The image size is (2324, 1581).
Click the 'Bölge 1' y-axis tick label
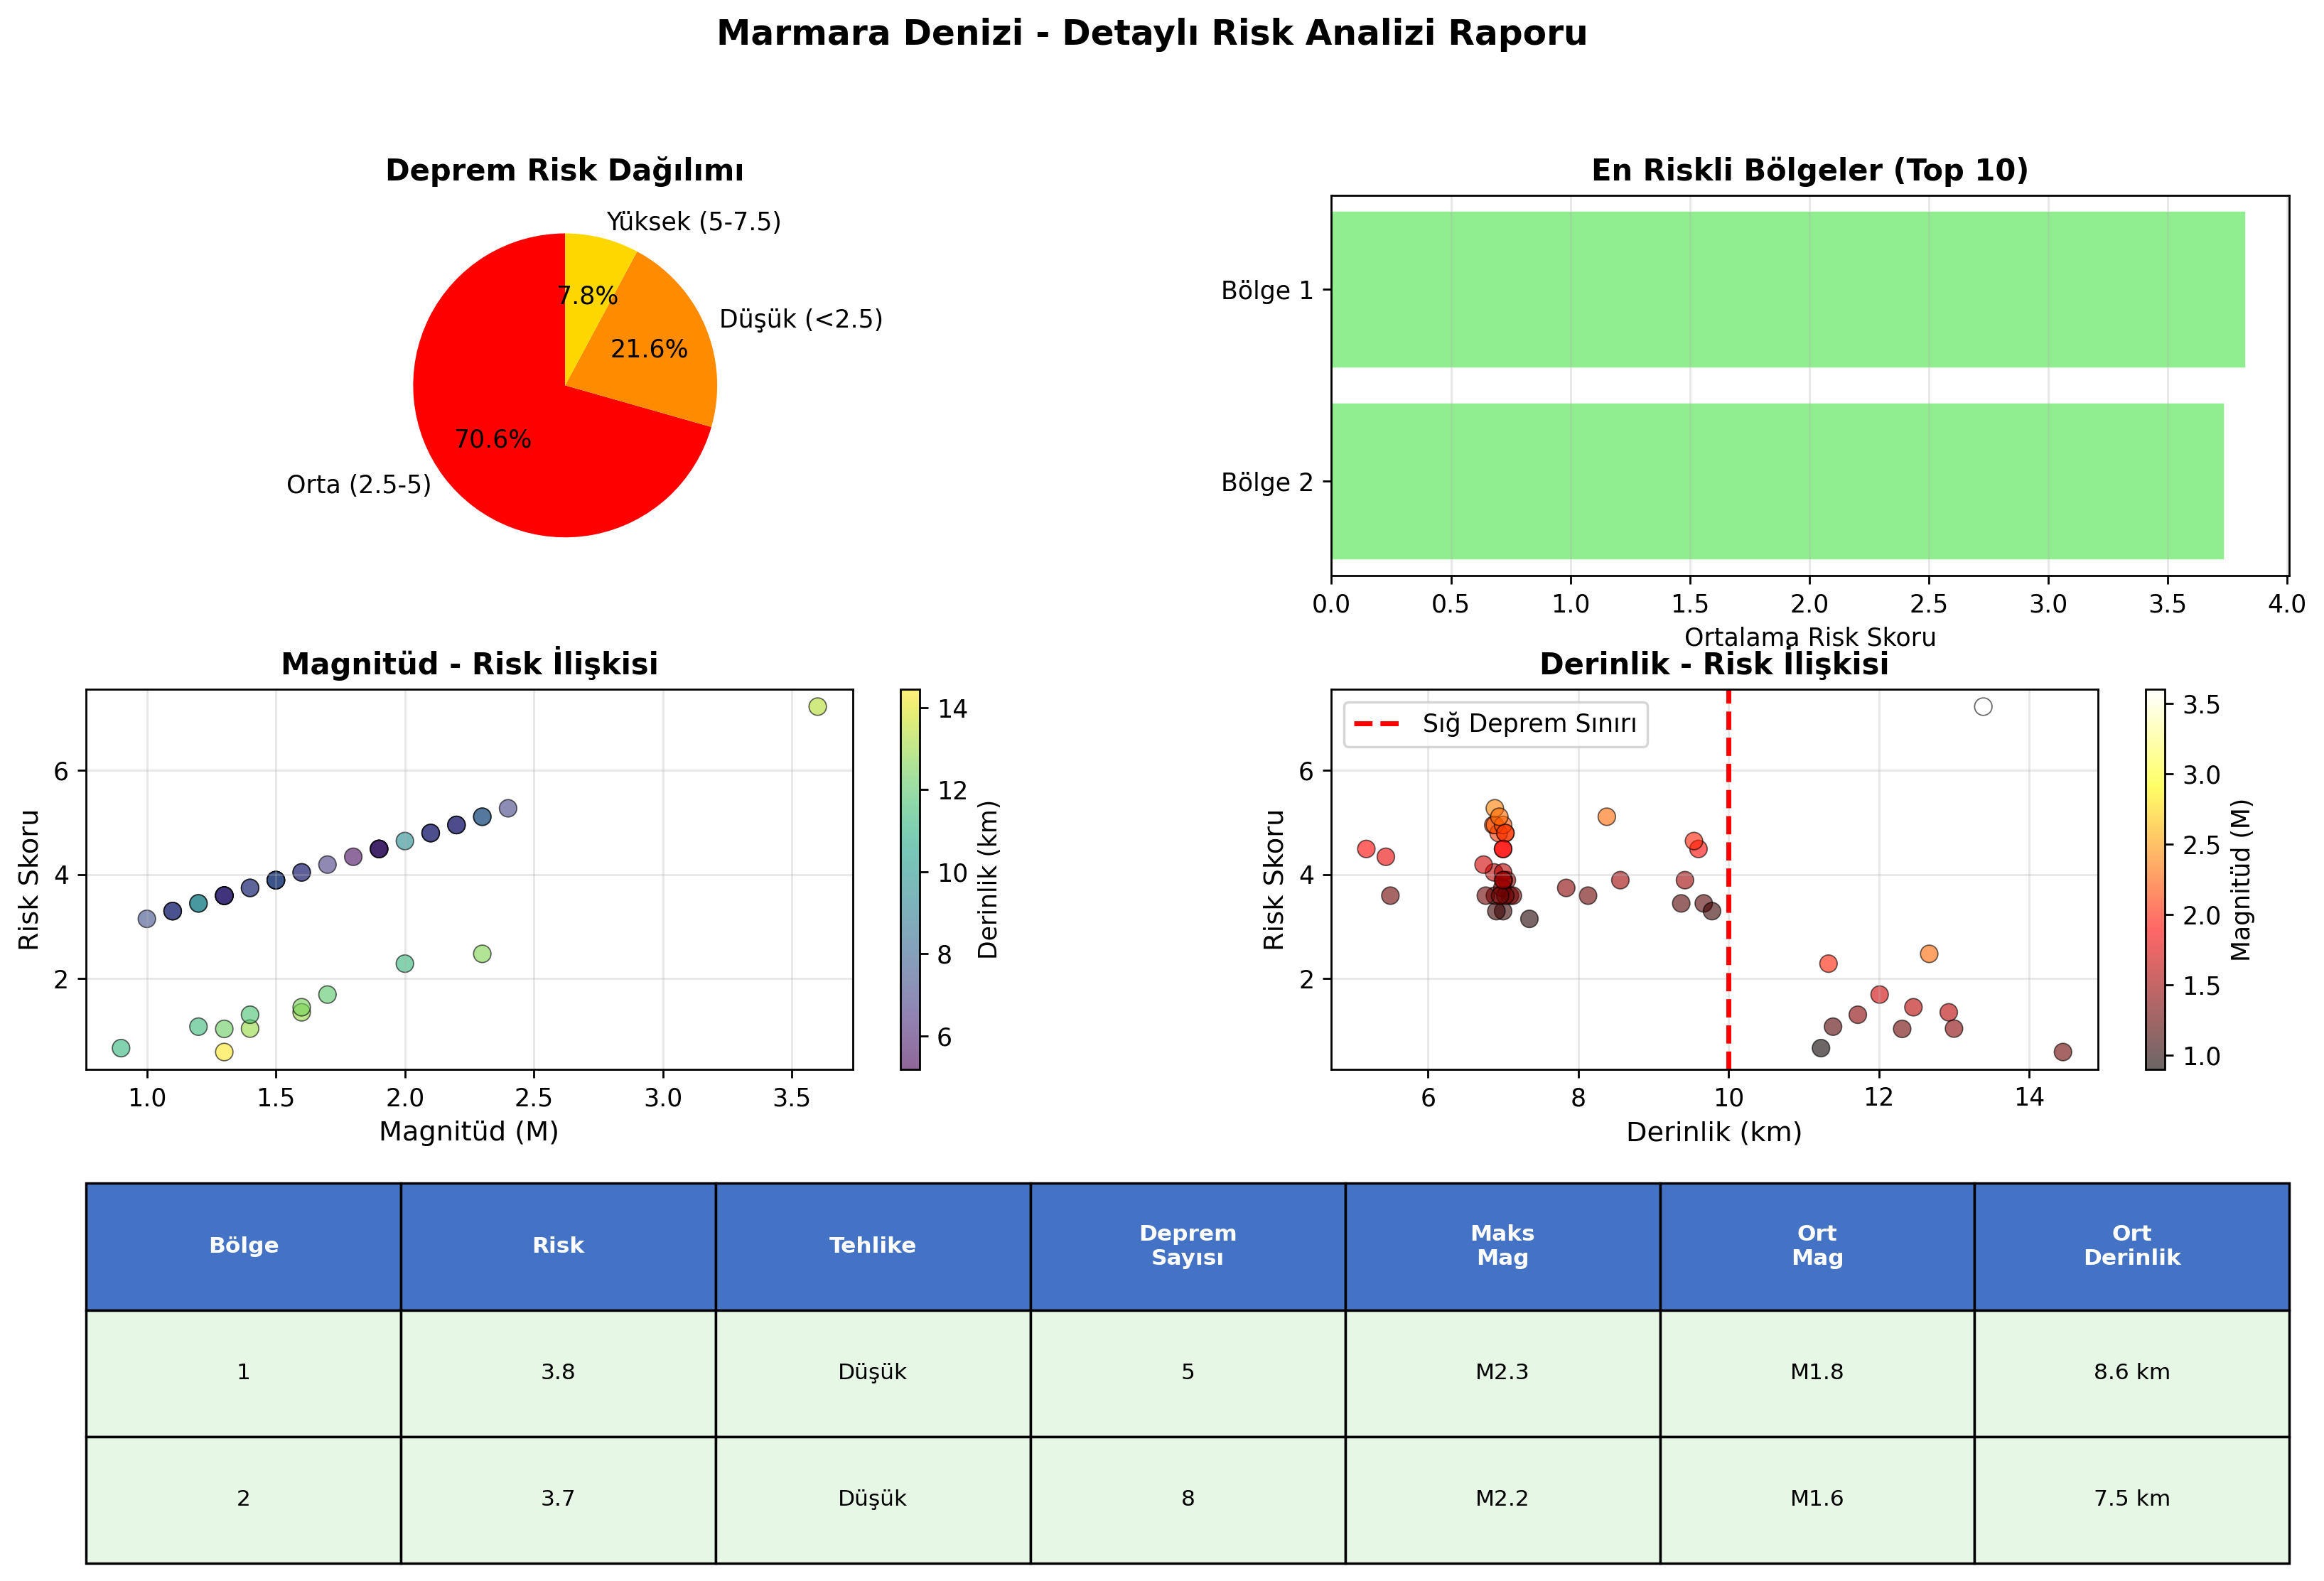[x=1266, y=291]
